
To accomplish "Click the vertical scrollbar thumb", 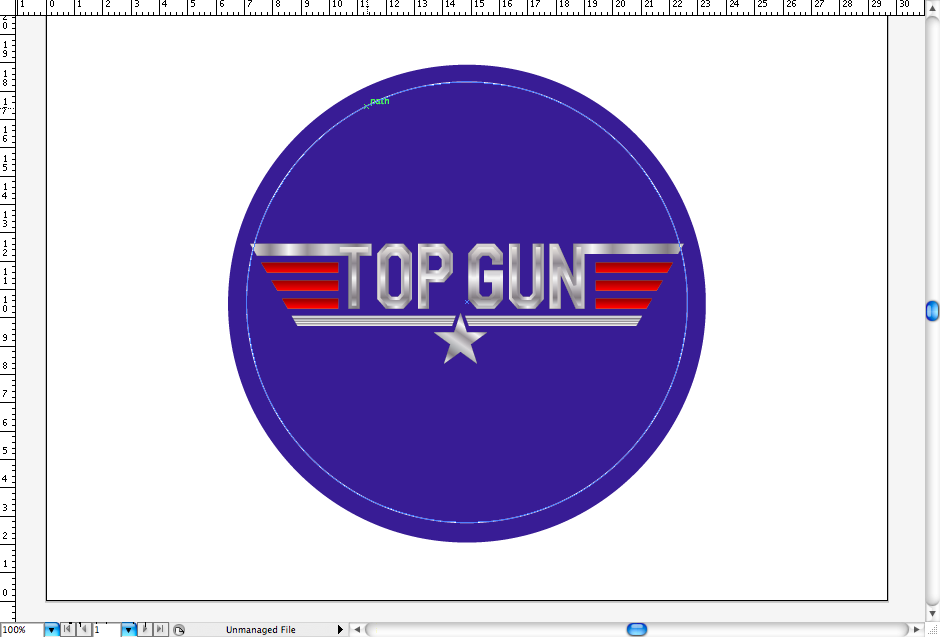I will pyautogui.click(x=932, y=311).
